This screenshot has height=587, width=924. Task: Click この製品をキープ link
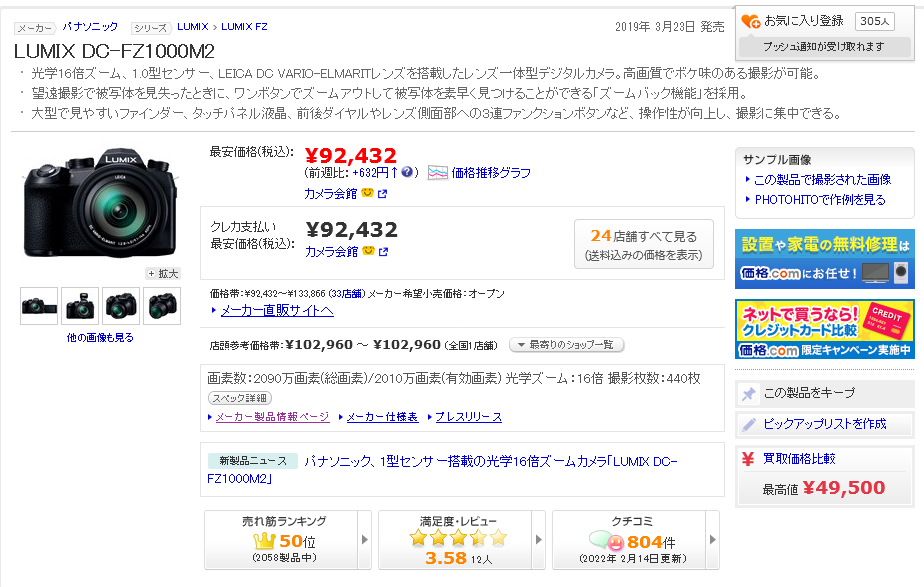click(809, 393)
